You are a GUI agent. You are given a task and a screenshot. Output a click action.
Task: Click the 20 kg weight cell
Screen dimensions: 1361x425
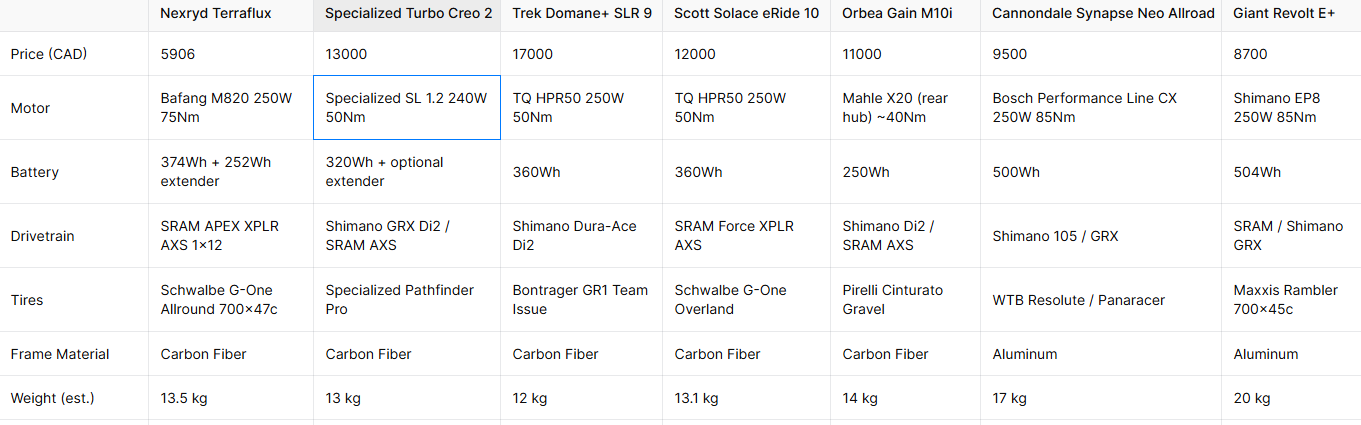(x=1252, y=398)
